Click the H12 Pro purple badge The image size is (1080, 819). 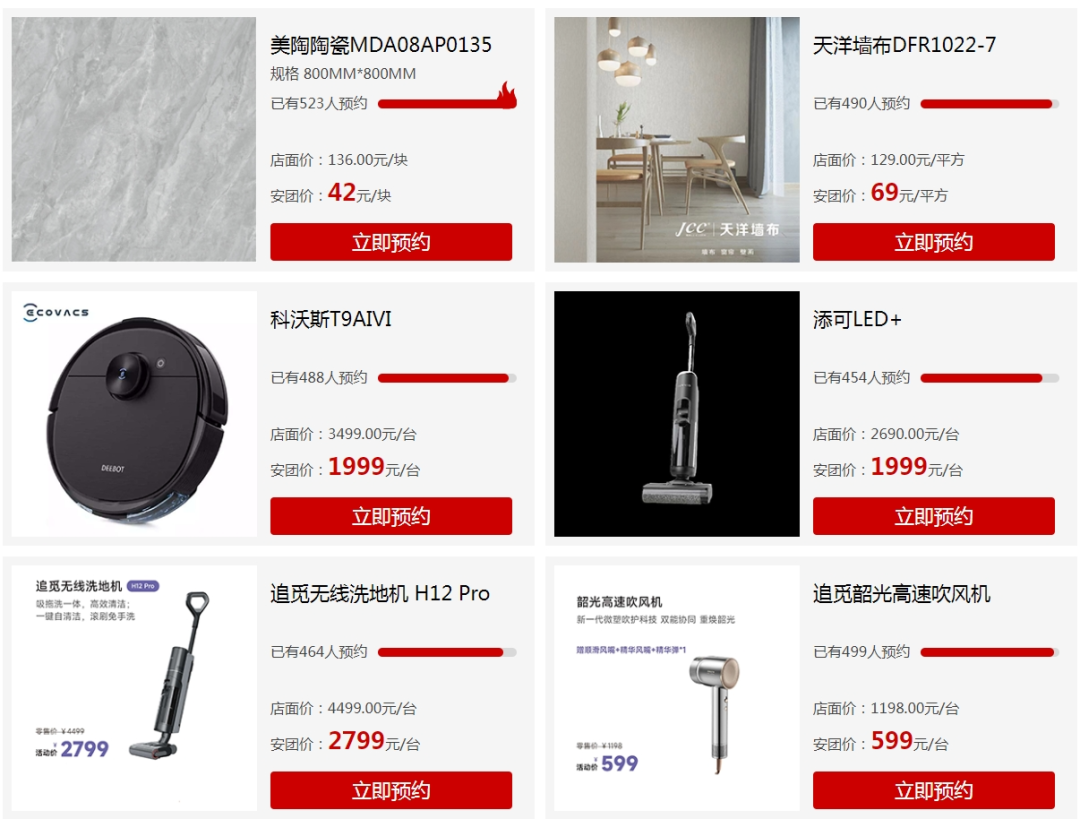click(x=143, y=585)
